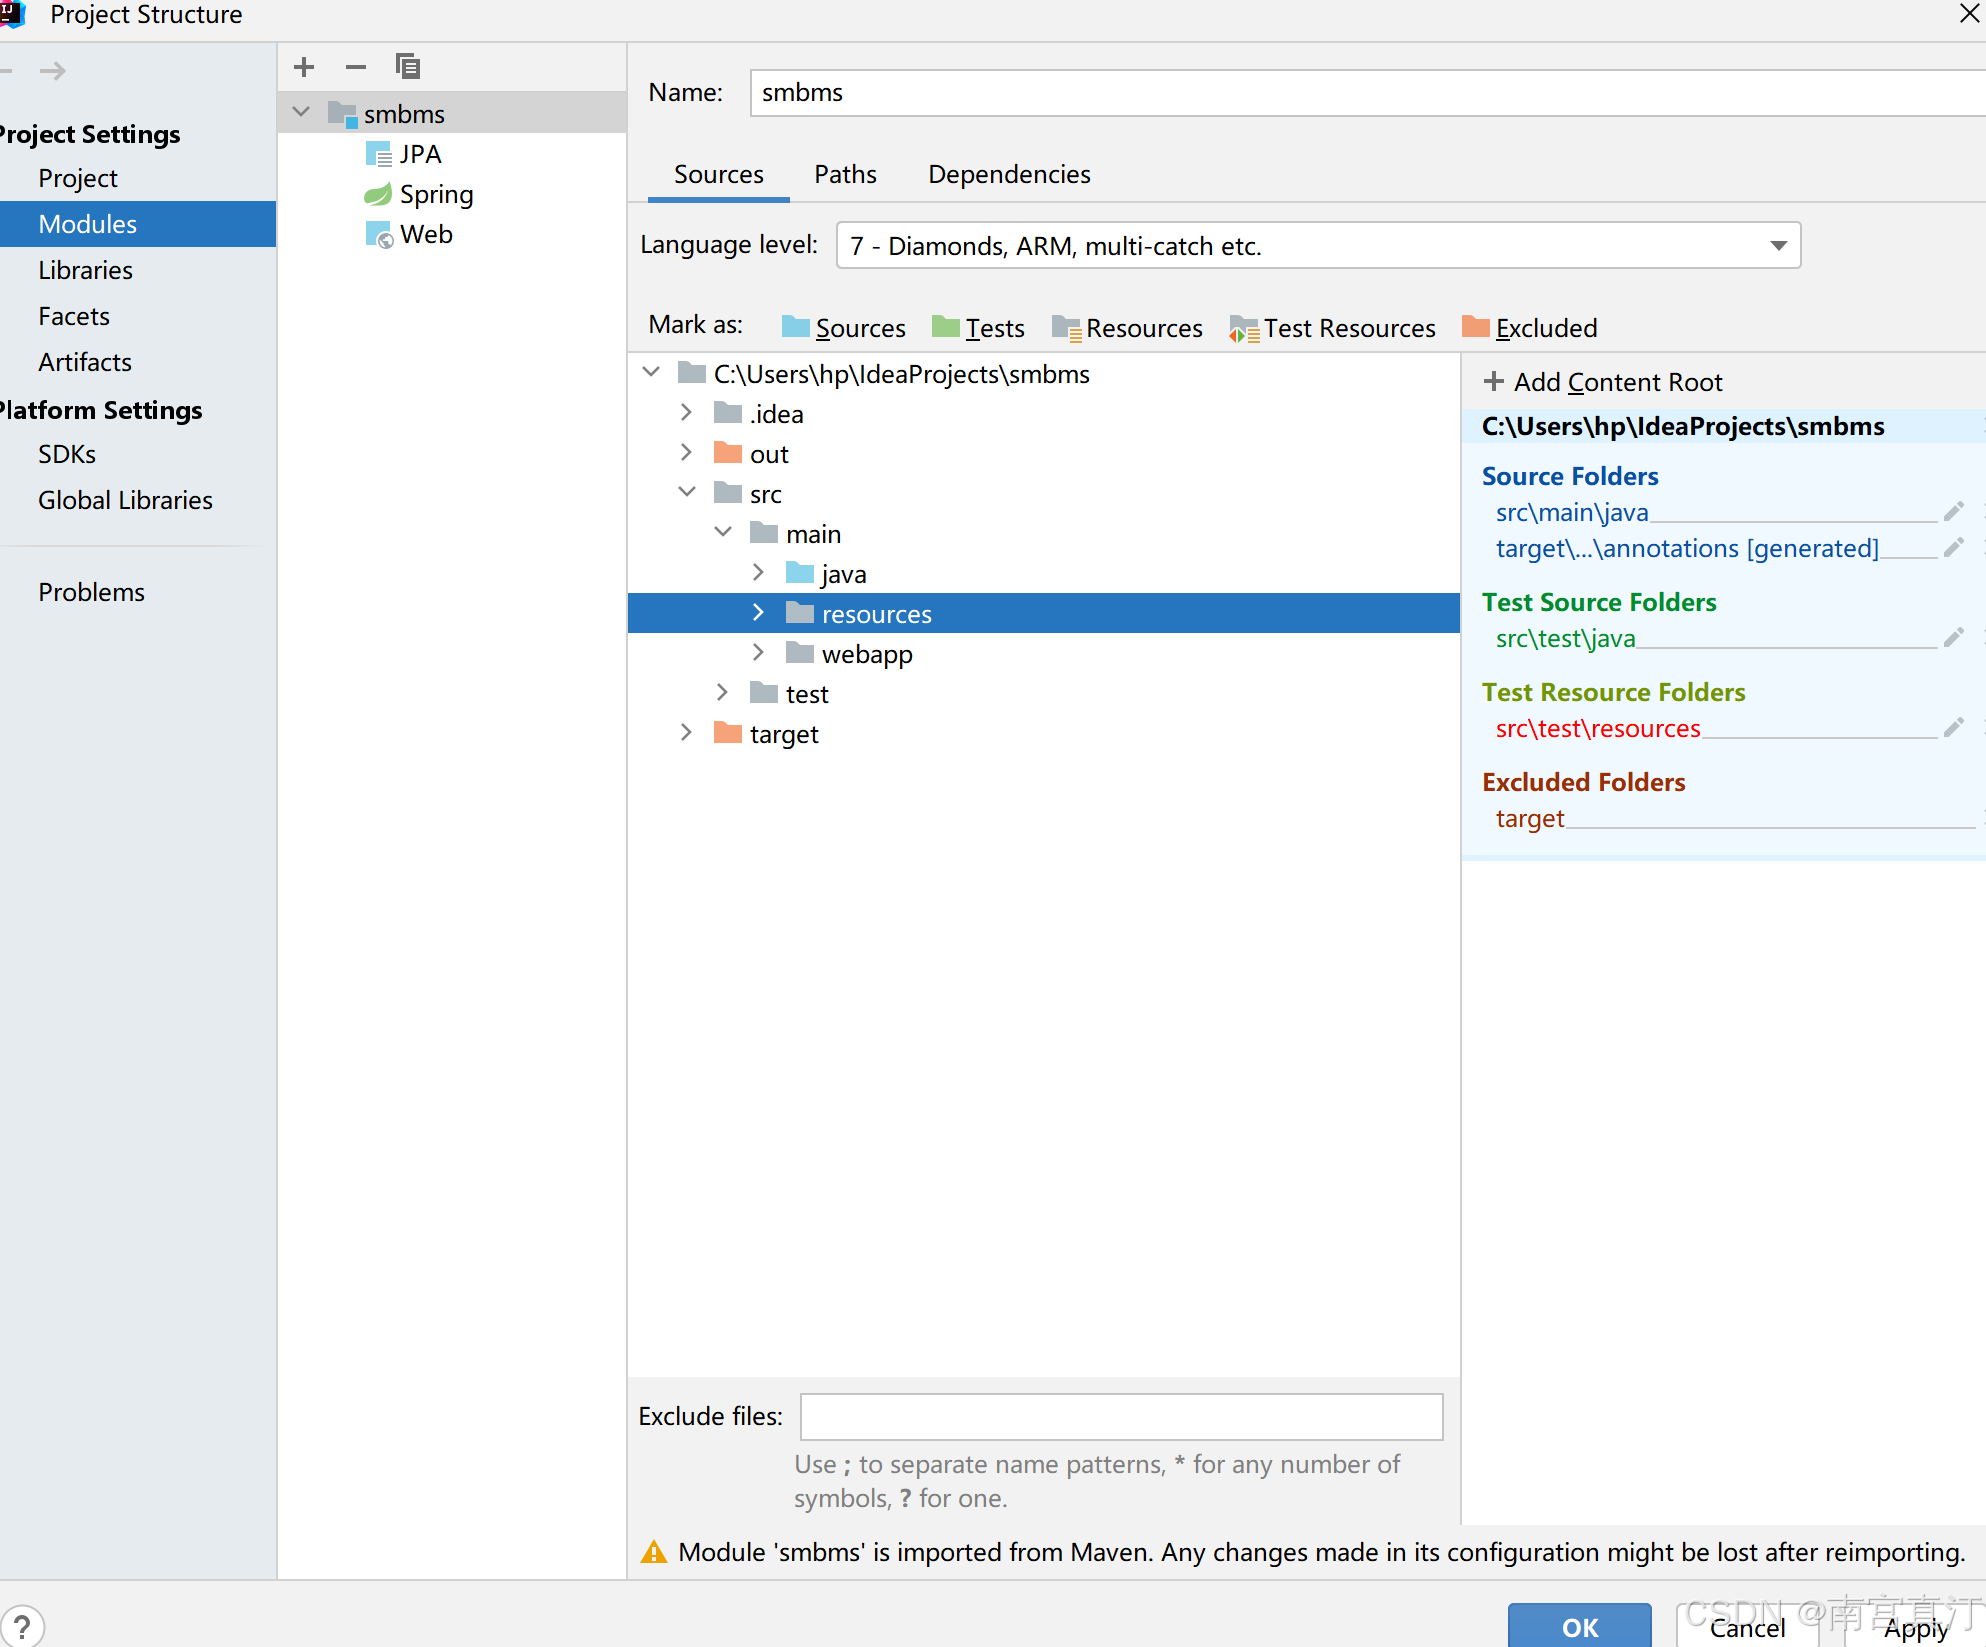This screenshot has height=1647, width=1986.
Task: Click the add module plus icon
Action: click(x=304, y=67)
